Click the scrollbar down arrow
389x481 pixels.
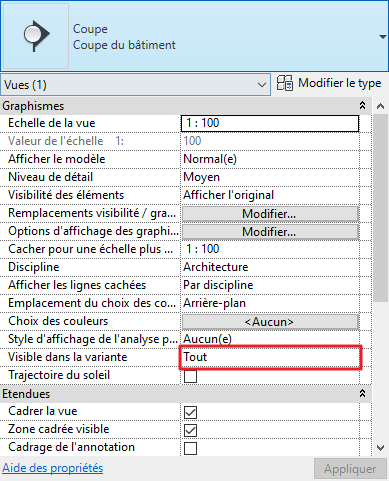(x=380, y=448)
